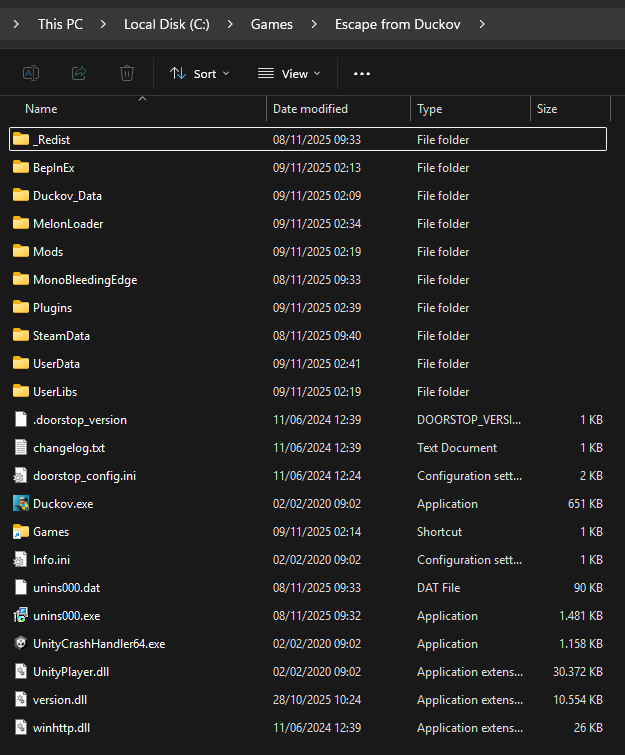Navigate to Local Disk (C:) breadcrumb
The image size is (625, 755).
[x=167, y=24]
